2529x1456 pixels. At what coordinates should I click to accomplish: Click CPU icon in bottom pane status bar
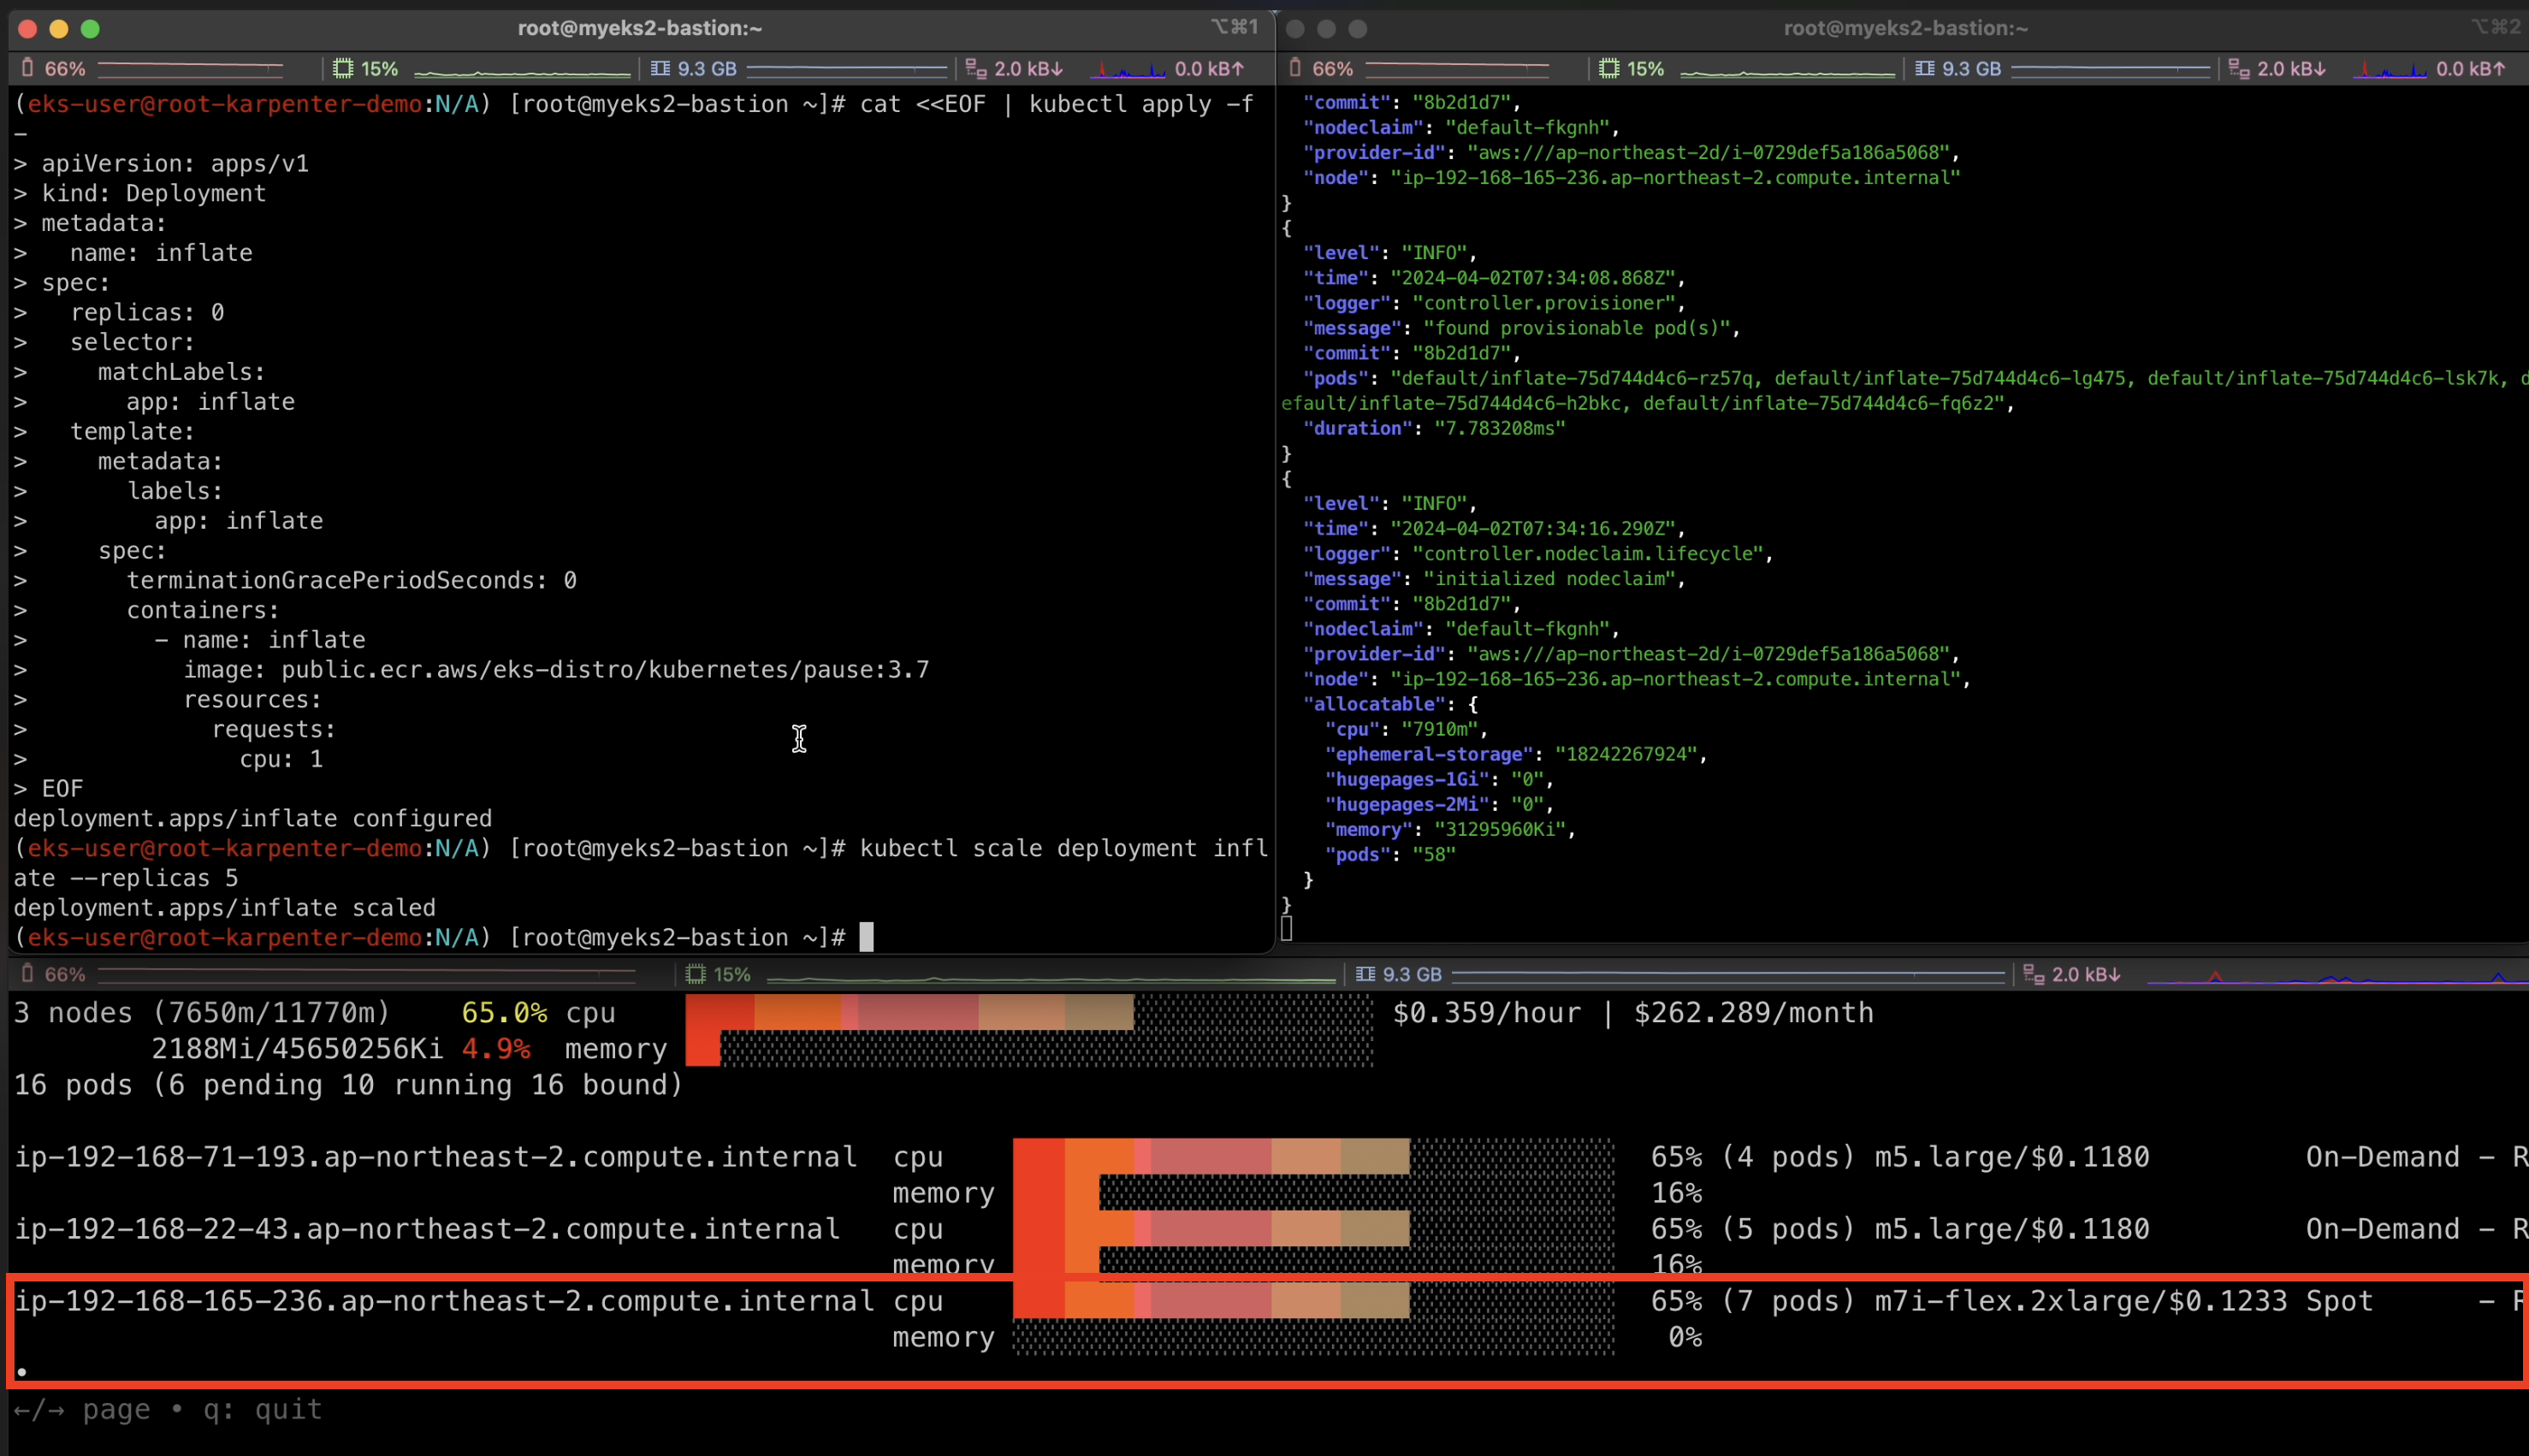(696, 973)
